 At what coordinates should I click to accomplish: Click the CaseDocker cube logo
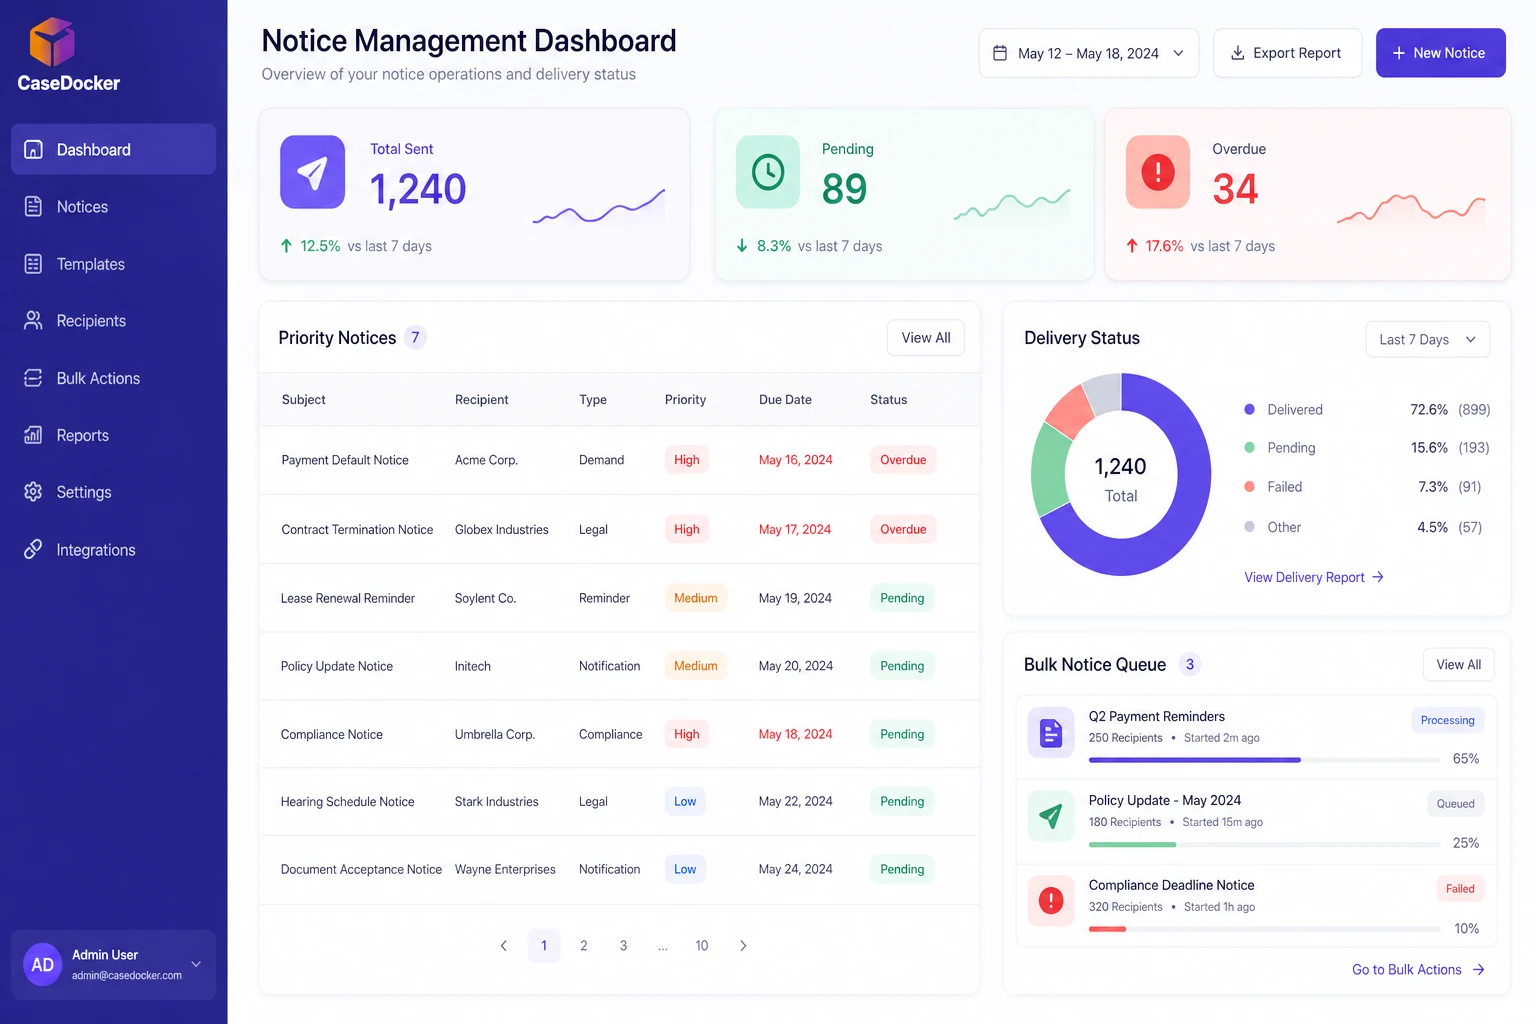pyautogui.click(x=52, y=42)
